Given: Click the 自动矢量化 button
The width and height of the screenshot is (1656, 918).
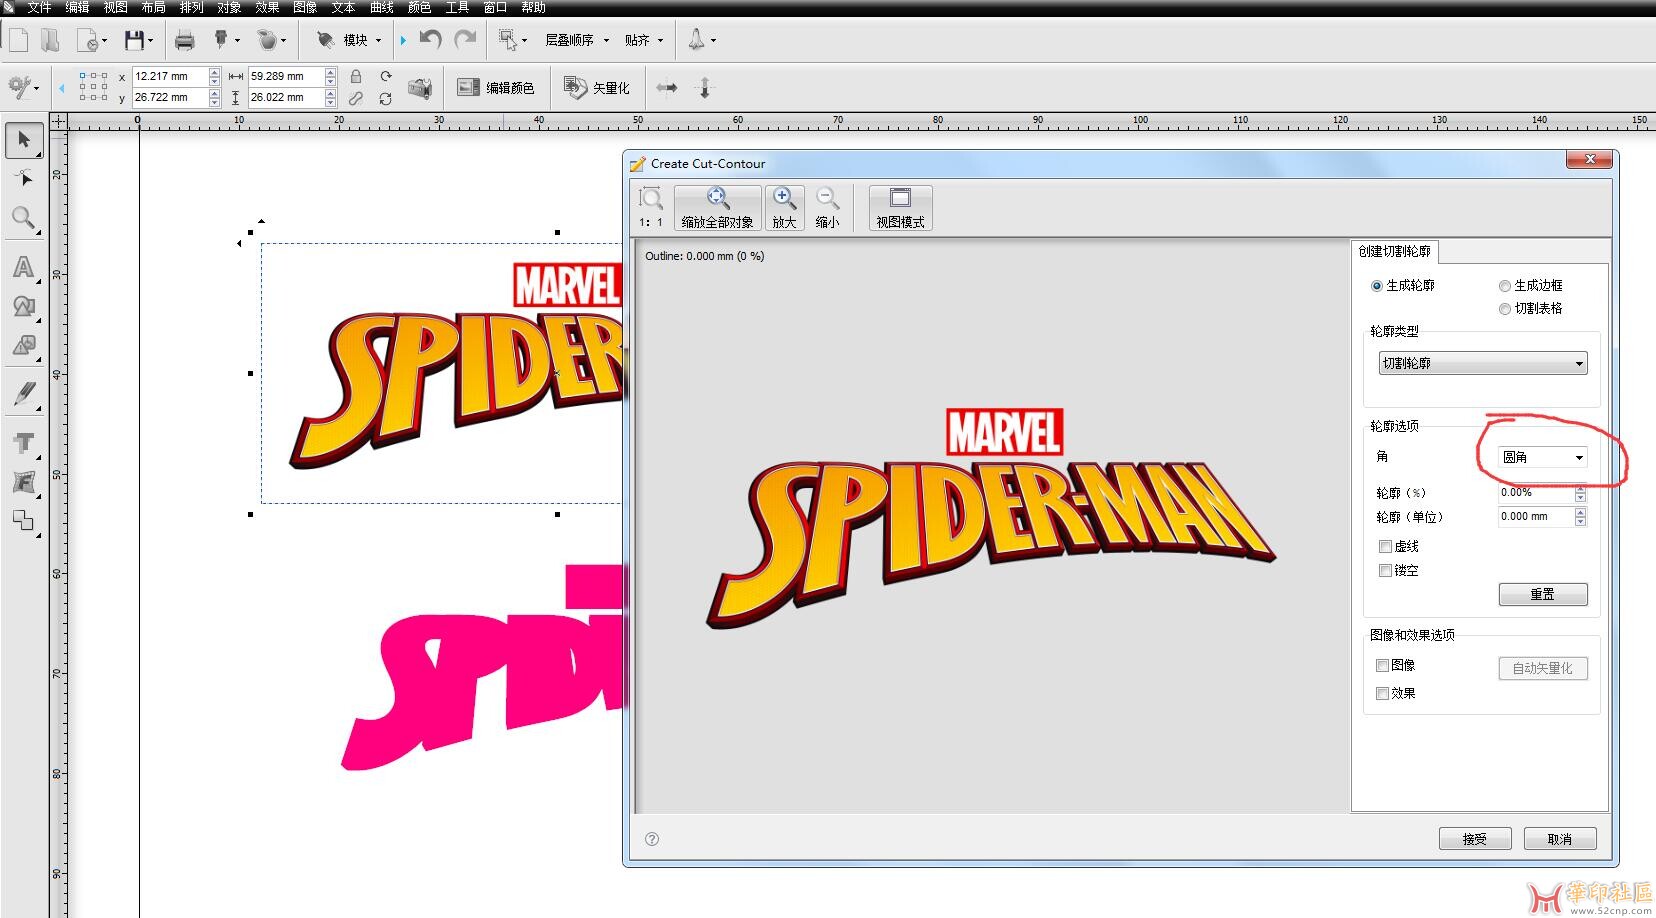Looking at the screenshot, I should click(1543, 668).
